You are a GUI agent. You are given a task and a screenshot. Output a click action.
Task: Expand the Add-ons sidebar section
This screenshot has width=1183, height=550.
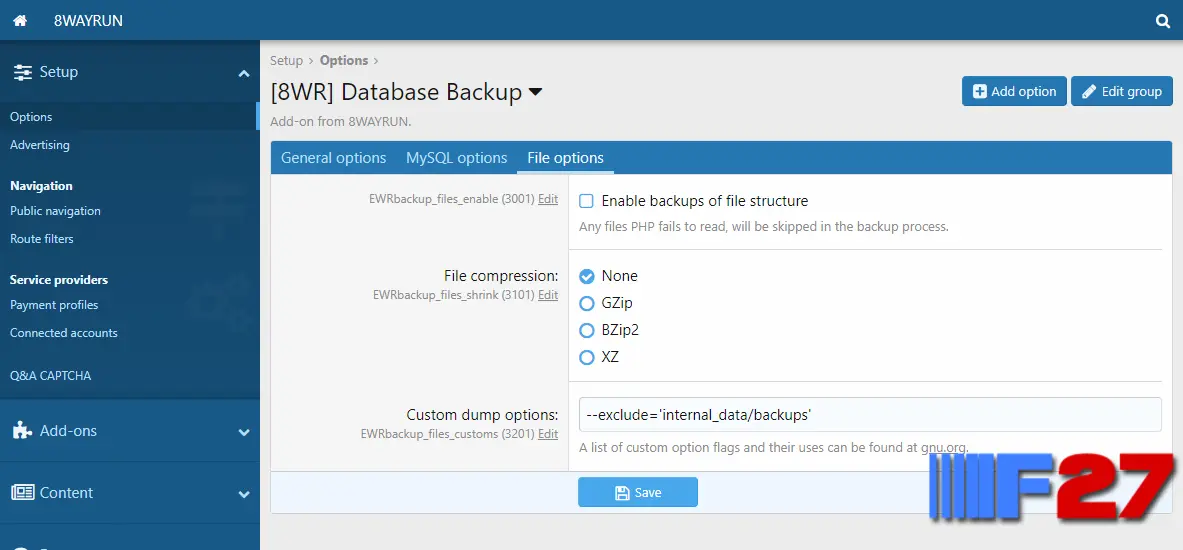[244, 432]
